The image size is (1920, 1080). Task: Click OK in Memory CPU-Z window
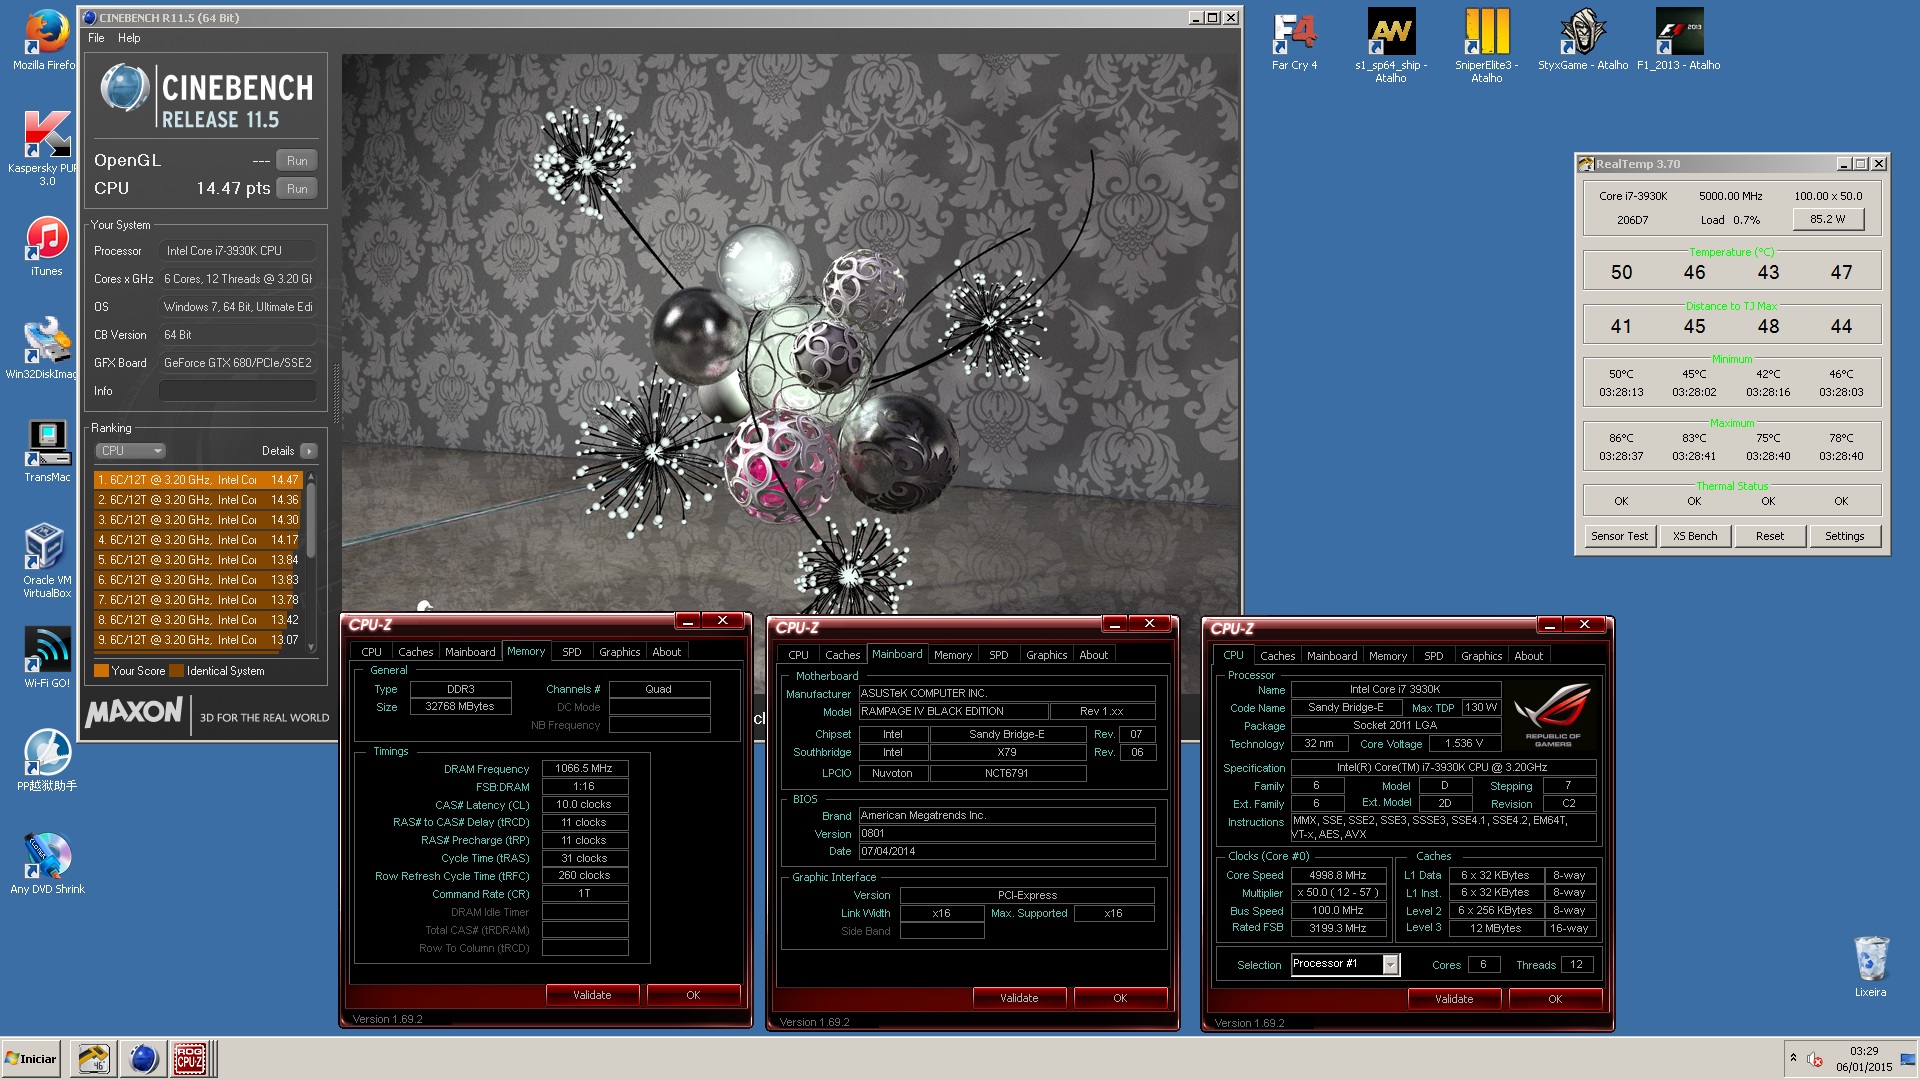point(693,995)
